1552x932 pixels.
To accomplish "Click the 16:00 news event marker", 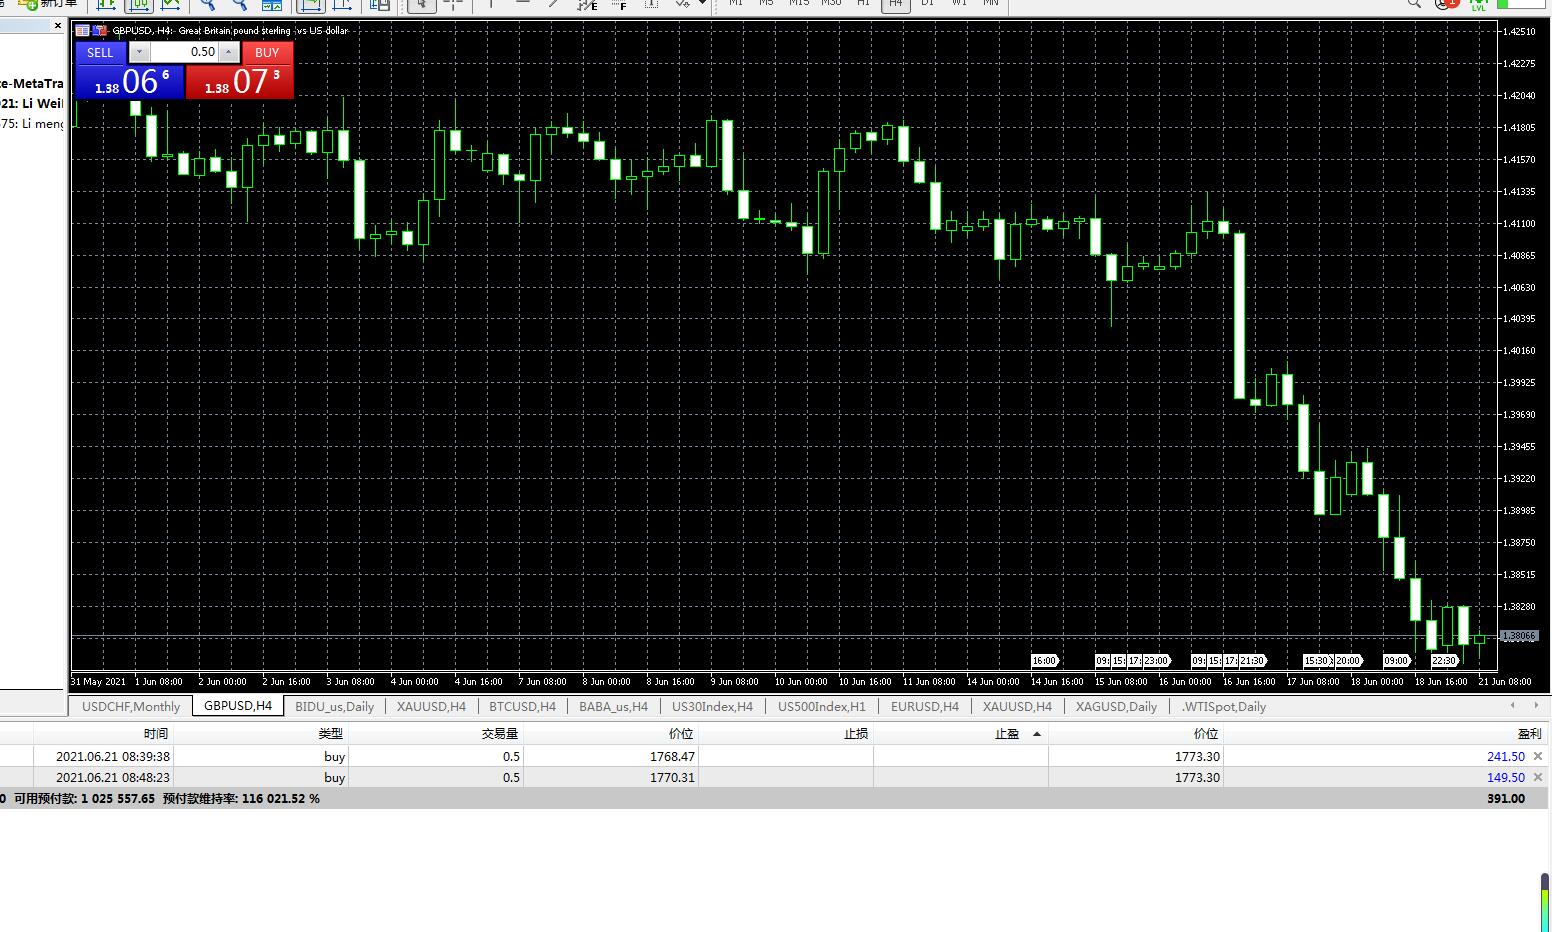I will 1044,661.
